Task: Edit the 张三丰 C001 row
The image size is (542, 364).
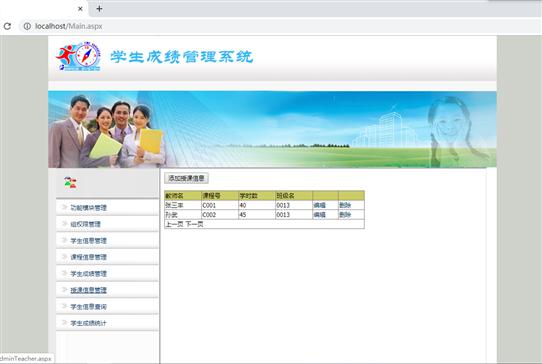Action: (x=319, y=205)
